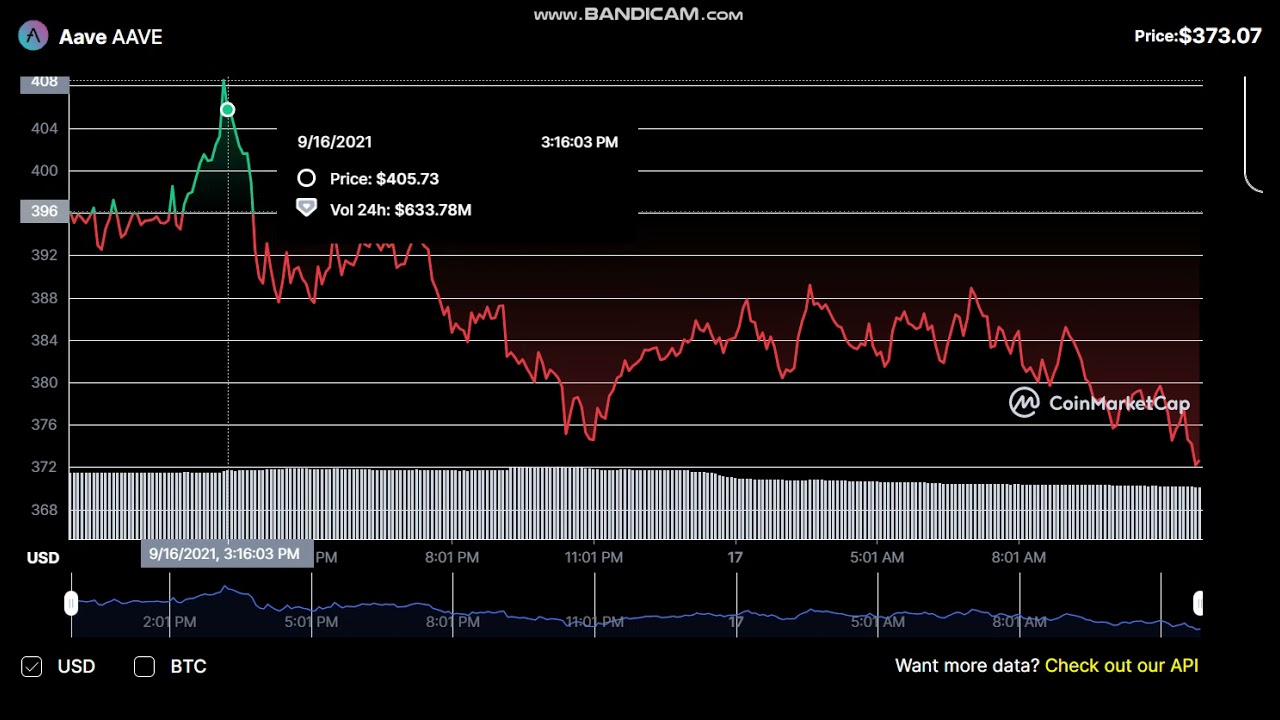The image size is (1280, 720).
Task: Click the 388 y-axis label
Action: (x=44, y=298)
